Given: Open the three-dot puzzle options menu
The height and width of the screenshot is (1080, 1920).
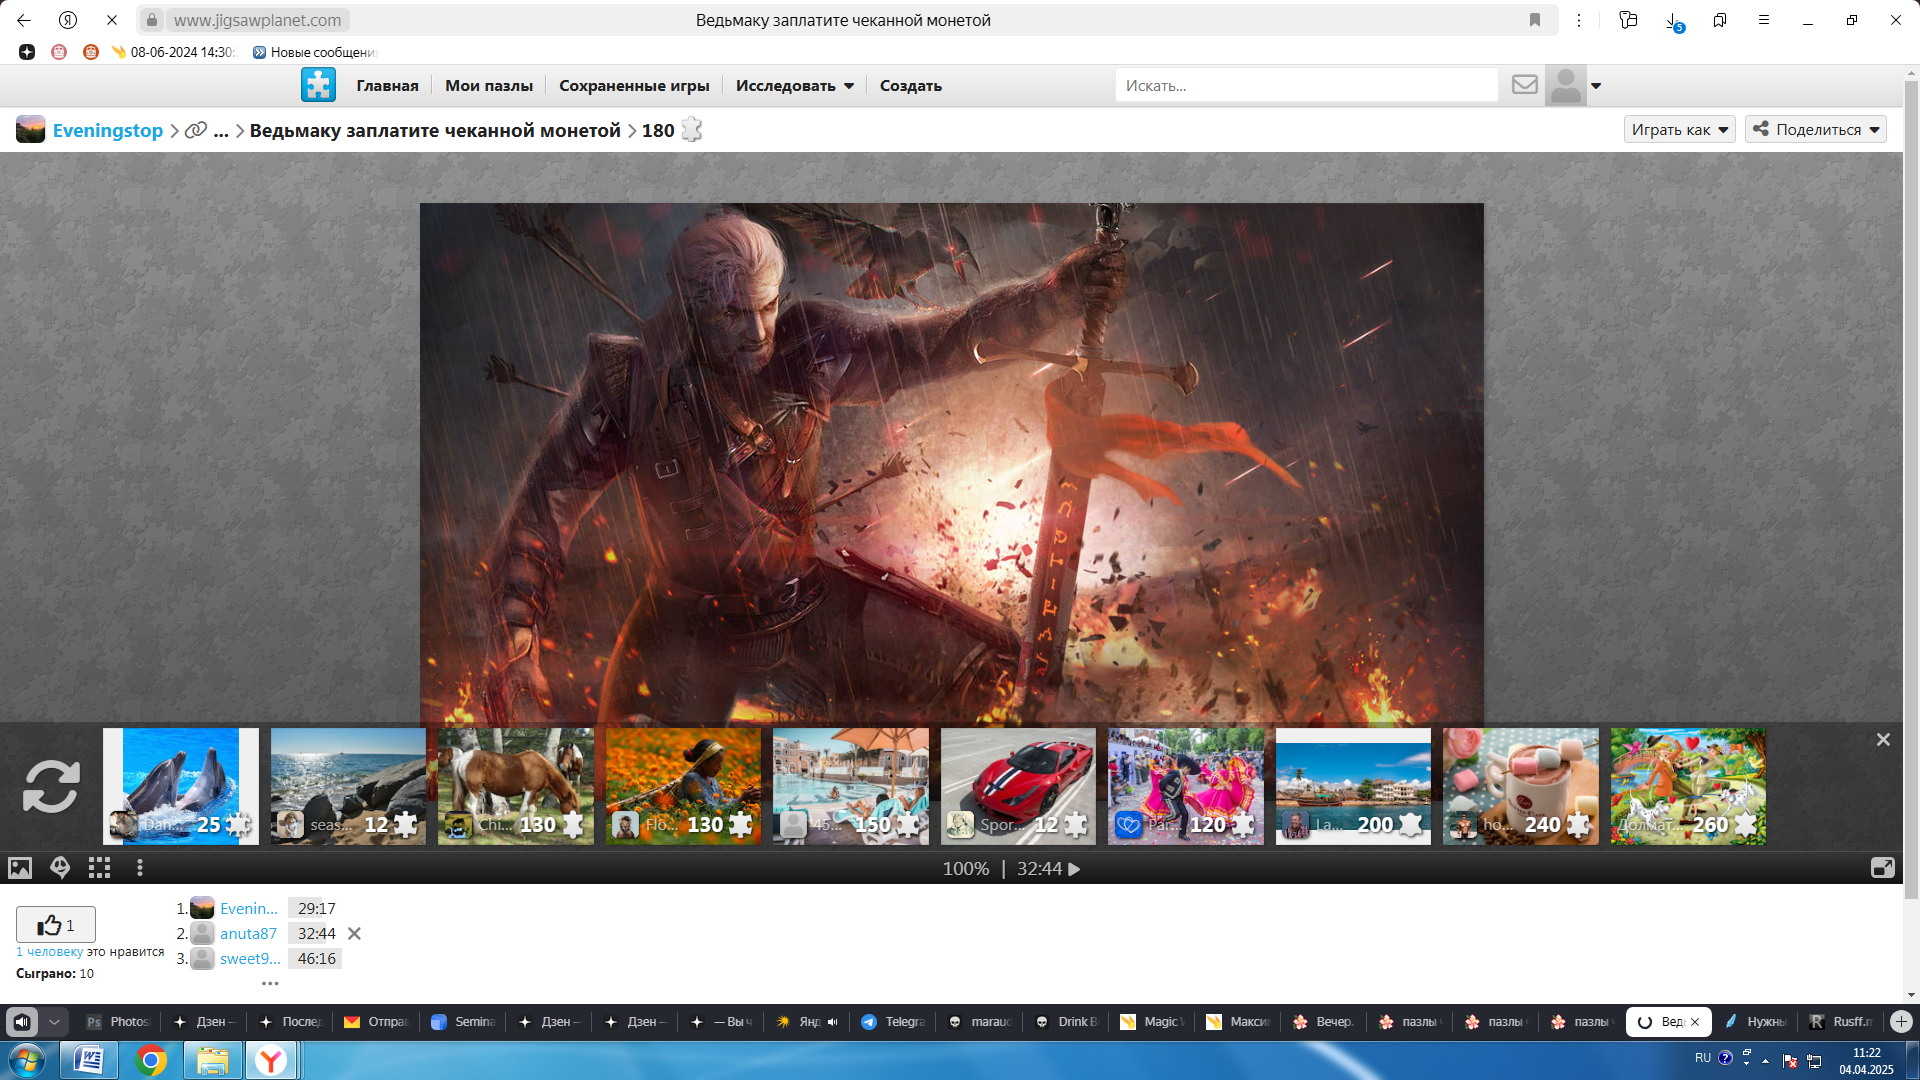Looking at the screenshot, I should [140, 868].
